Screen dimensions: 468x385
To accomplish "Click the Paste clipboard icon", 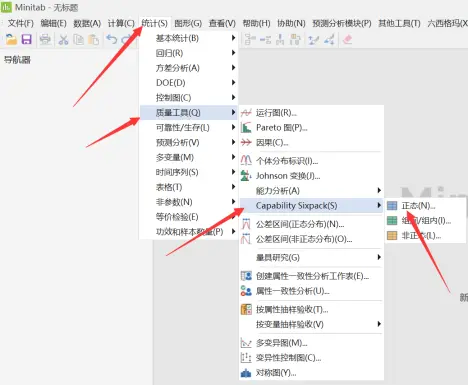I will point(94,39).
